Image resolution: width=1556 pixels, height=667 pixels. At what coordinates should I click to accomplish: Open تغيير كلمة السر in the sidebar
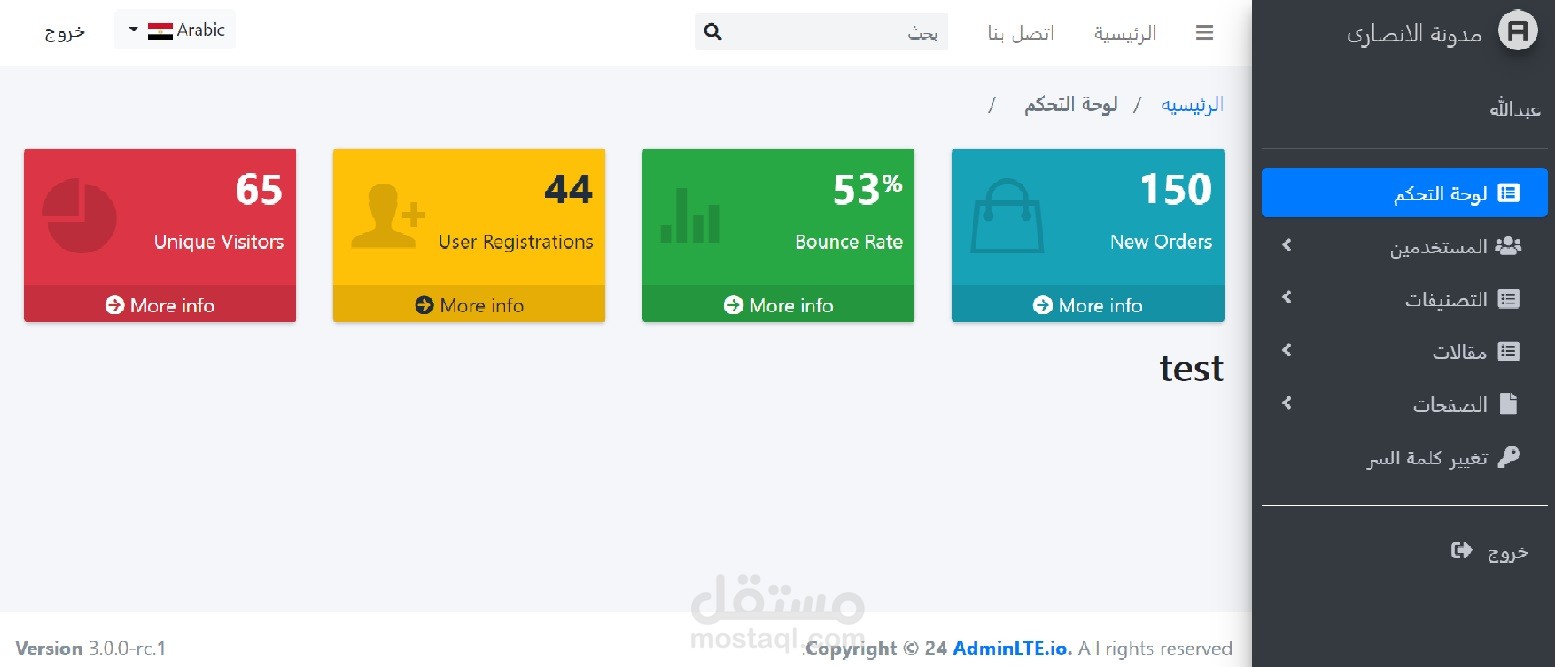click(x=1405, y=457)
